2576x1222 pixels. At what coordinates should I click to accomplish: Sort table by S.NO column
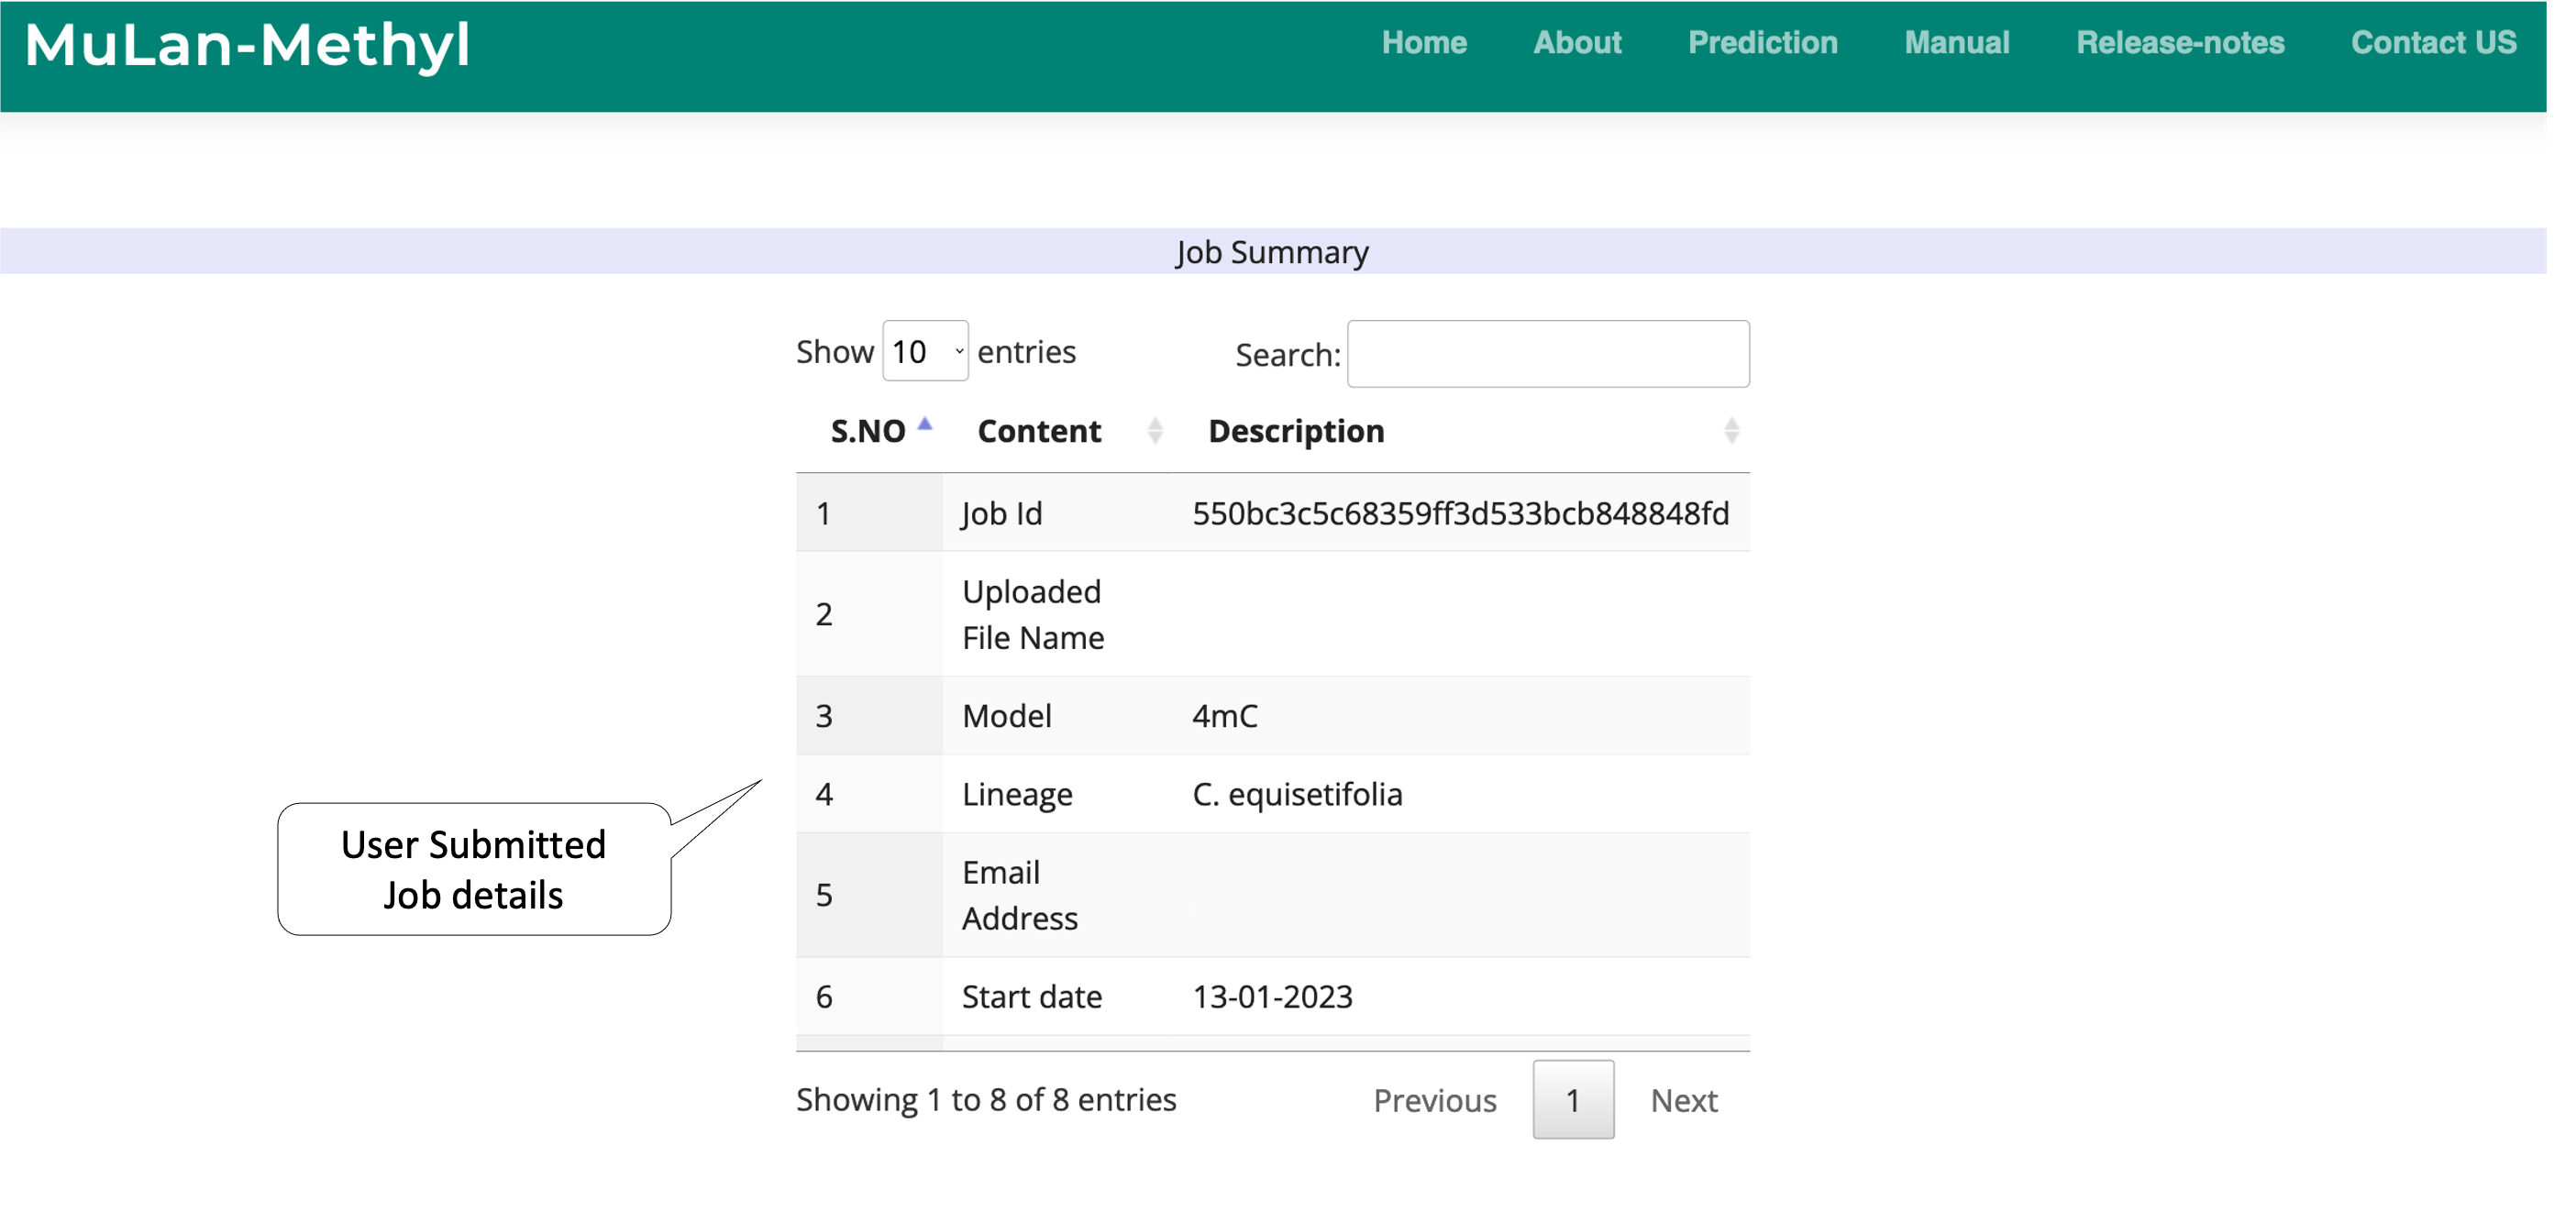tap(868, 431)
